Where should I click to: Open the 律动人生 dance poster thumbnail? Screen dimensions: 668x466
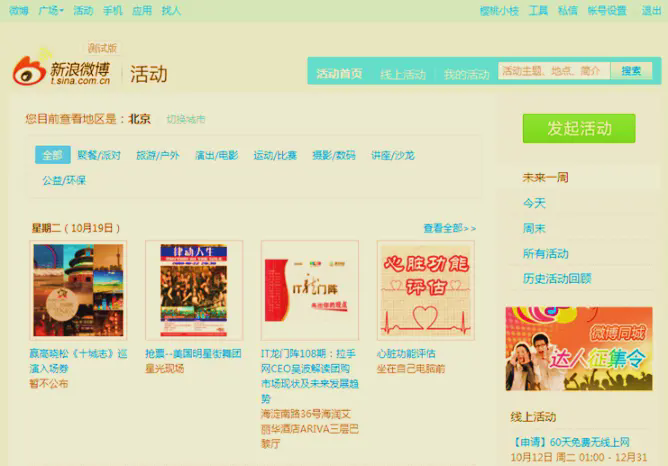(194, 289)
